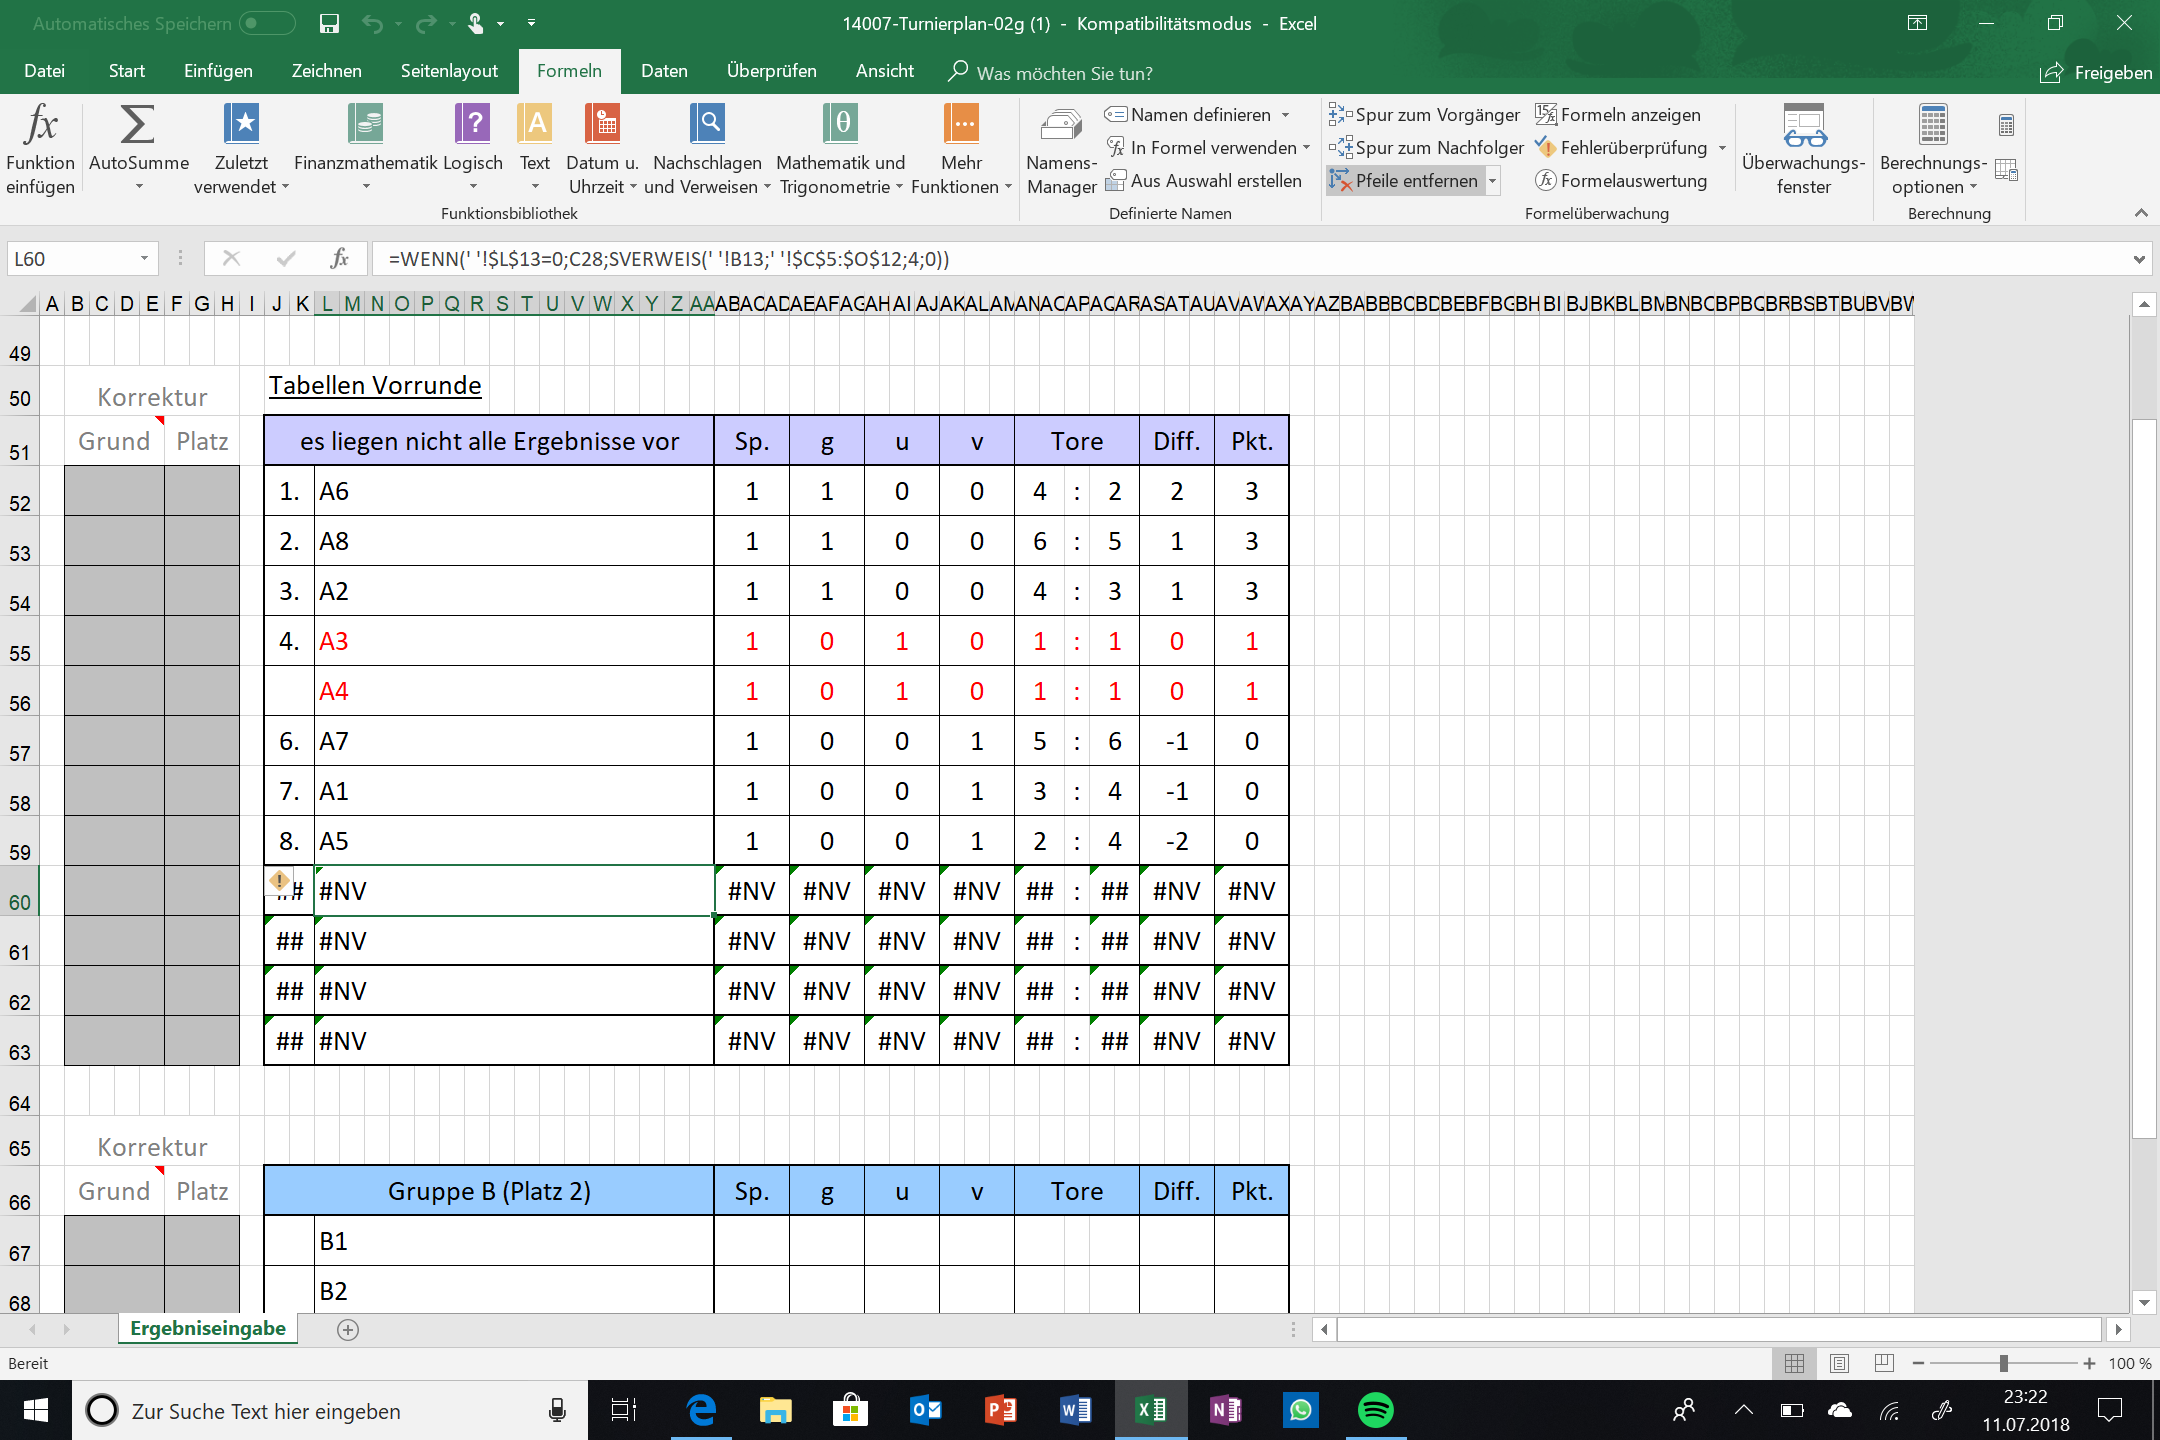Screen dimensions: 2160x1440
Task: Toggle Formeln anzeigen mode
Action: pos(1618,115)
